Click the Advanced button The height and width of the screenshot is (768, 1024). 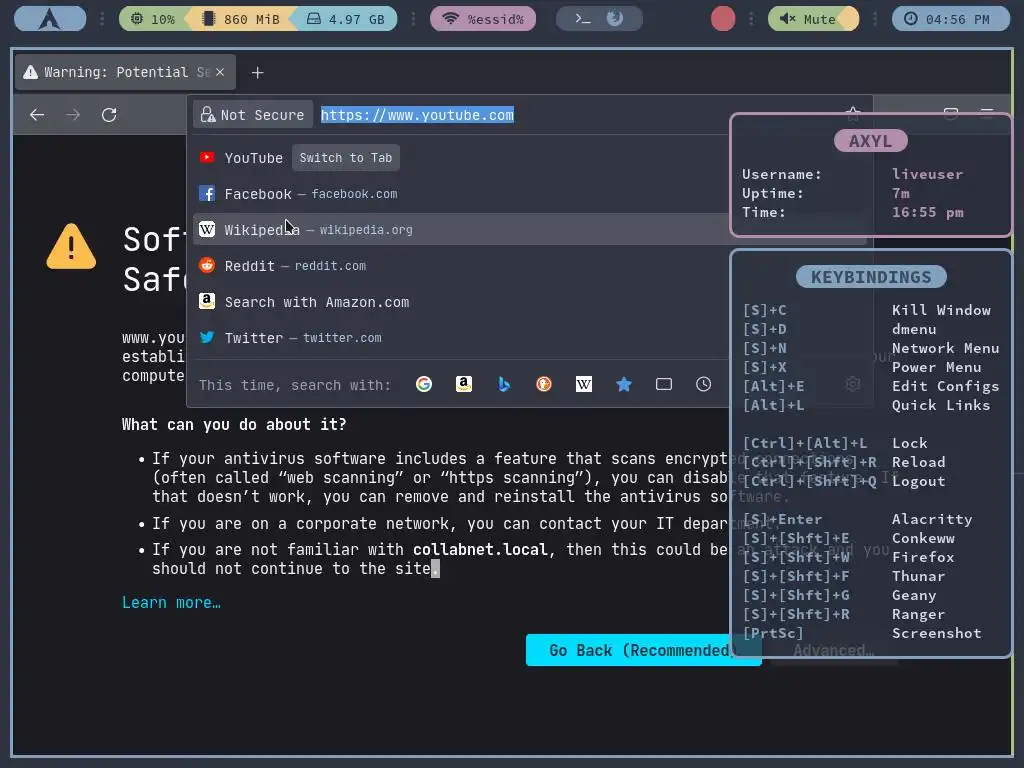[x=833, y=650]
